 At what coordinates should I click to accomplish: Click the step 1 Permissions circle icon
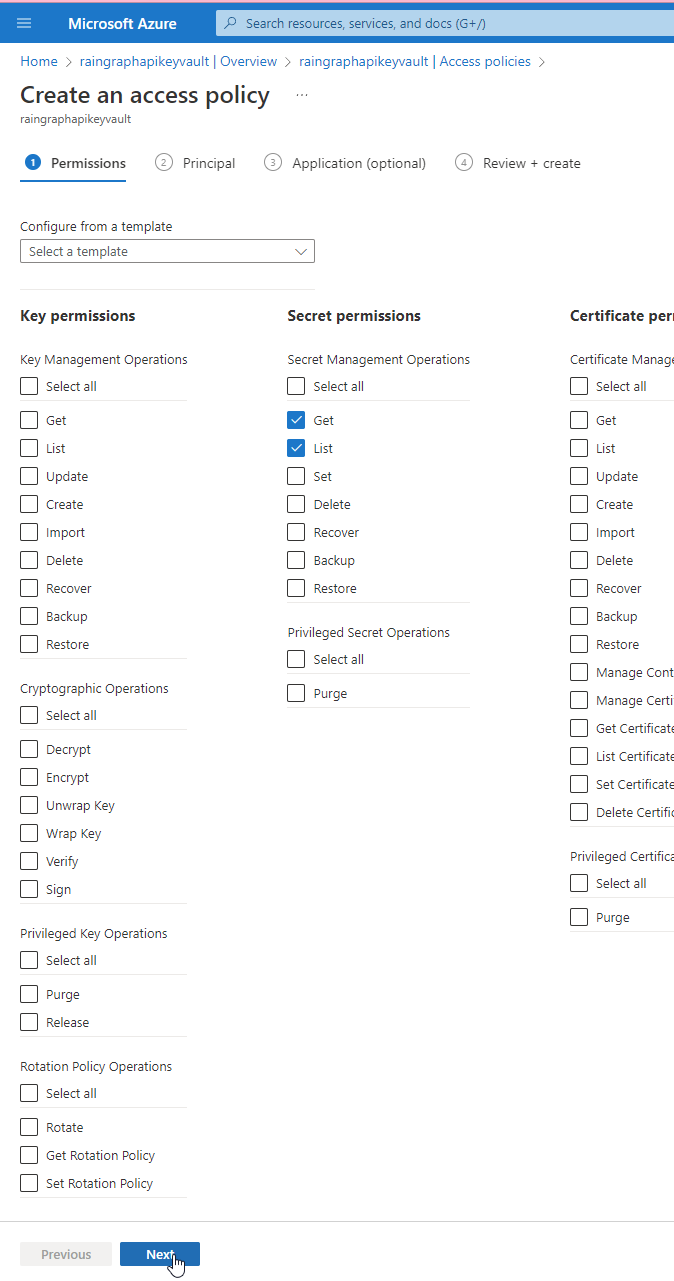(33, 162)
